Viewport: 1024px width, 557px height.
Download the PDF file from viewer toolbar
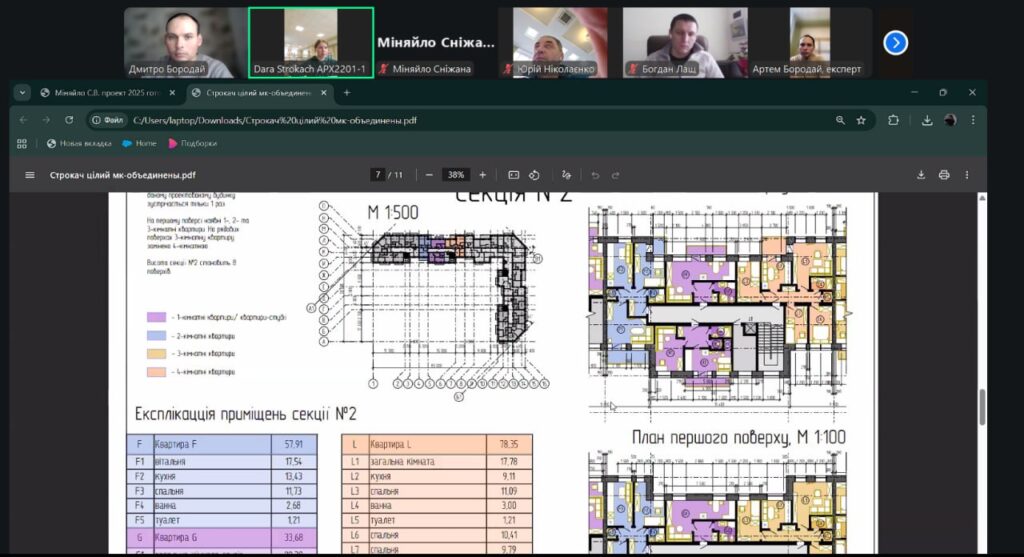pyautogui.click(x=921, y=175)
